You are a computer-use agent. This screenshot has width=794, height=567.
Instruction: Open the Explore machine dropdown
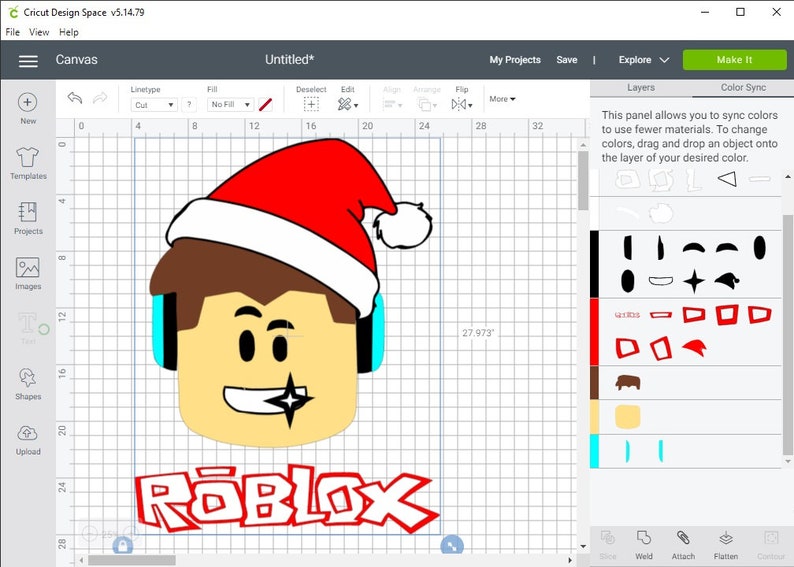pyautogui.click(x=644, y=60)
